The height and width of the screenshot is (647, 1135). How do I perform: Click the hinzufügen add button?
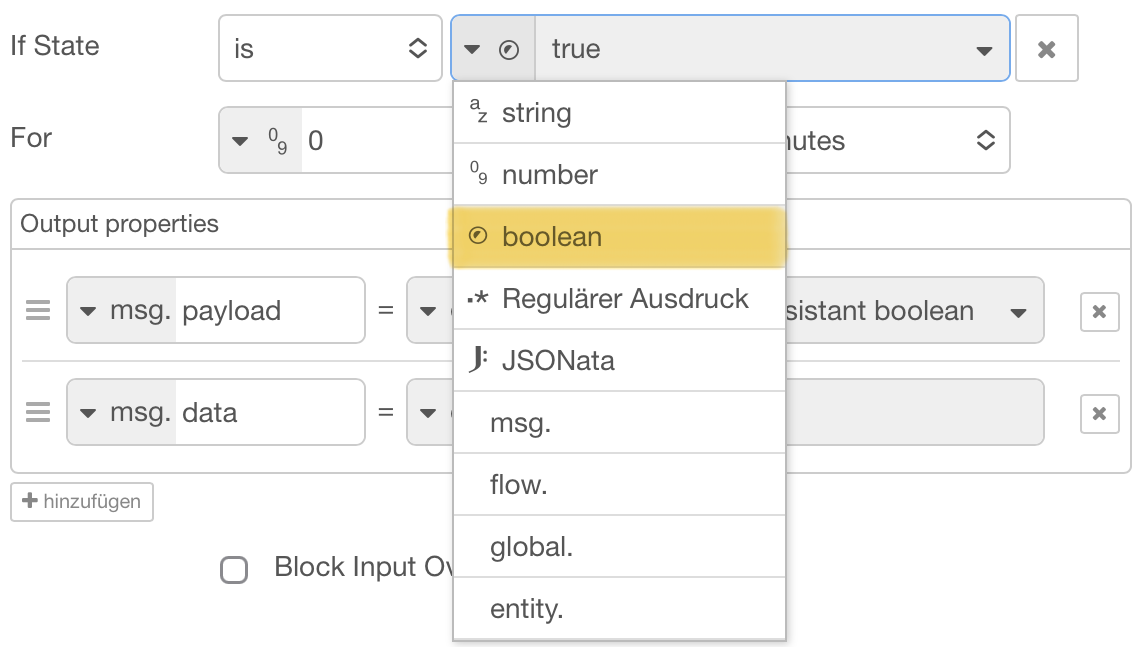coord(82,502)
